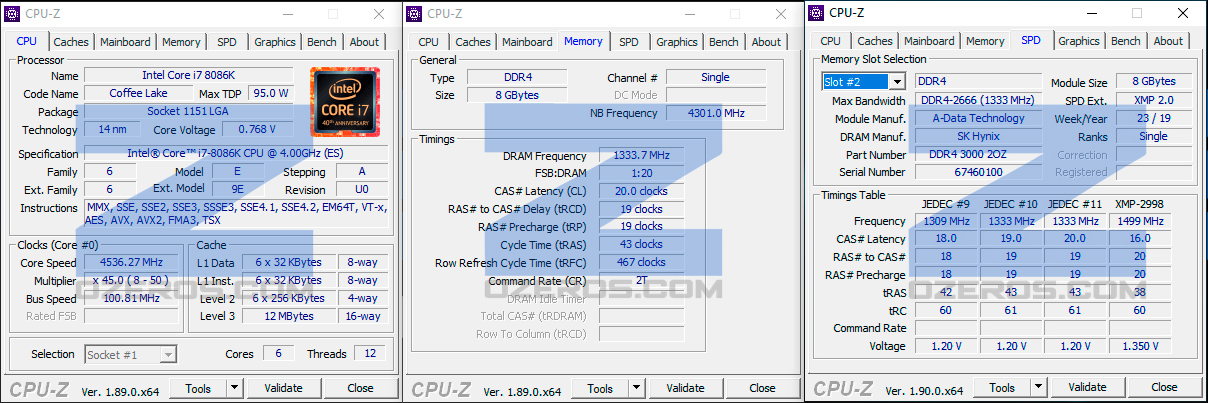
Task: Open Bench tab in left CPU-Z window
Action: (x=322, y=42)
